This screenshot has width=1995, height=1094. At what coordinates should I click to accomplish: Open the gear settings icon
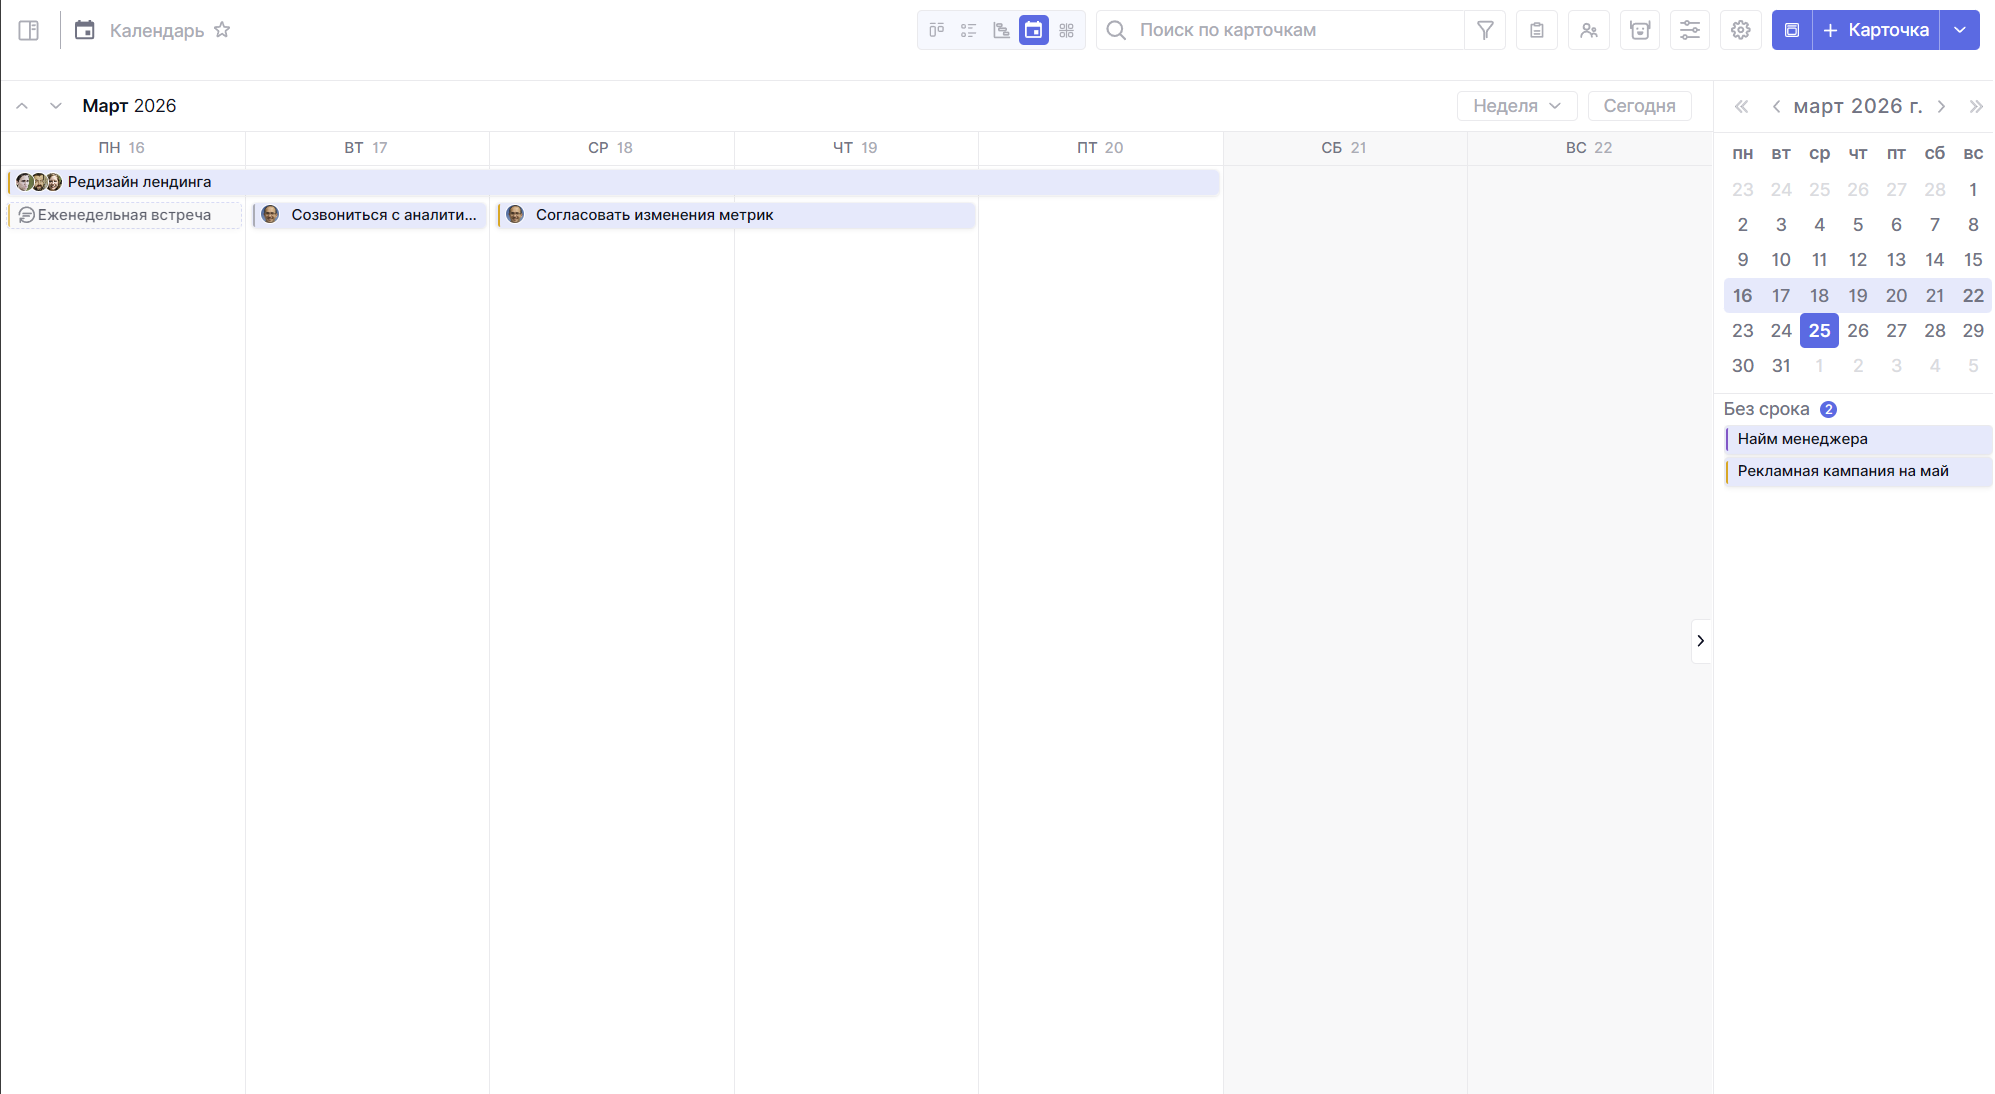click(1741, 30)
